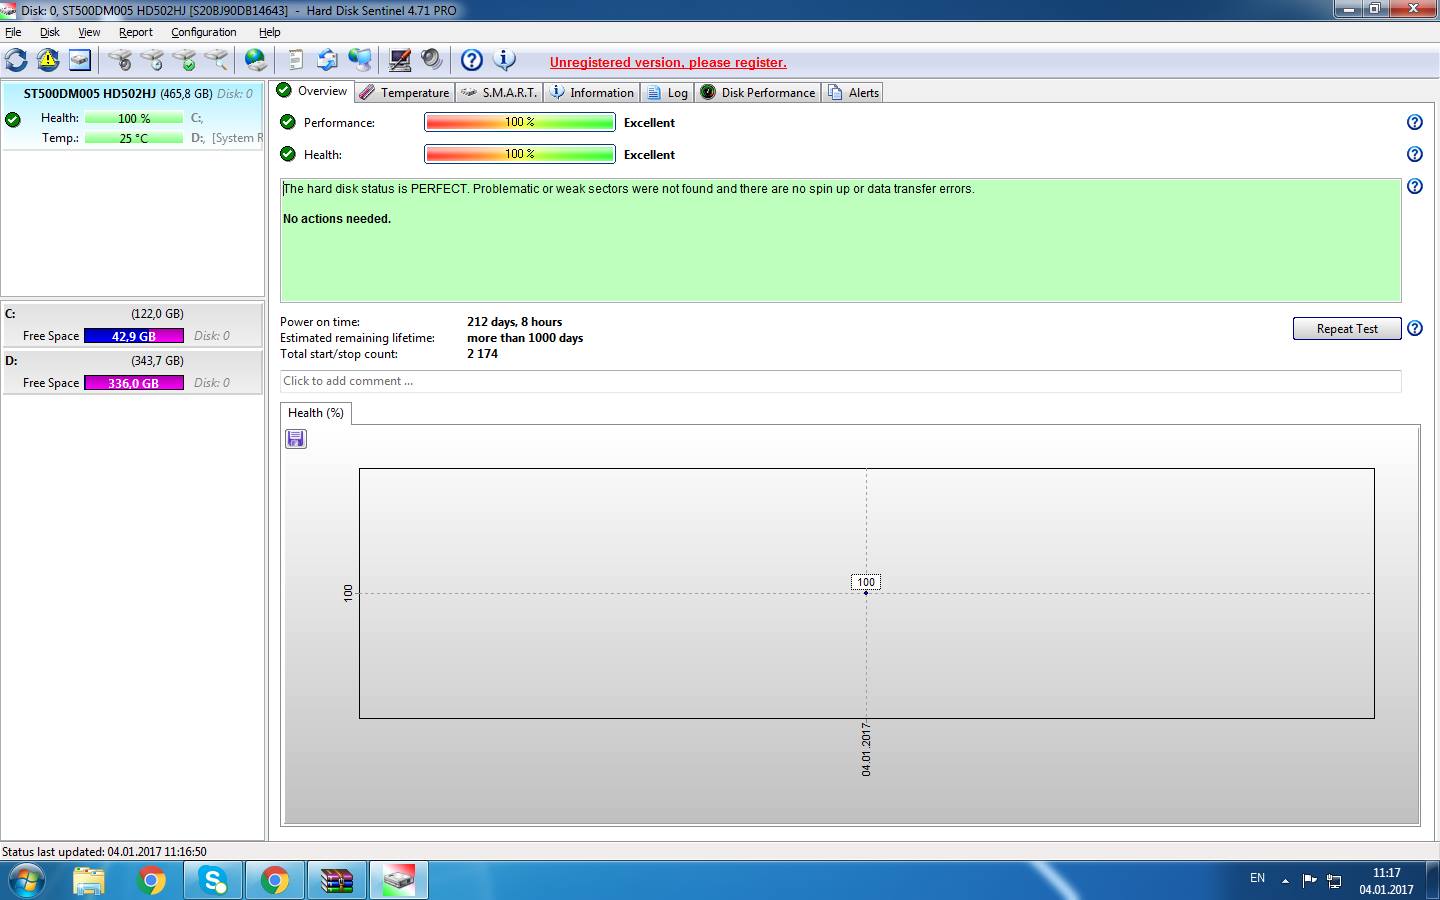
Task: Click the start/stop count value "2 174"
Action: (x=482, y=354)
